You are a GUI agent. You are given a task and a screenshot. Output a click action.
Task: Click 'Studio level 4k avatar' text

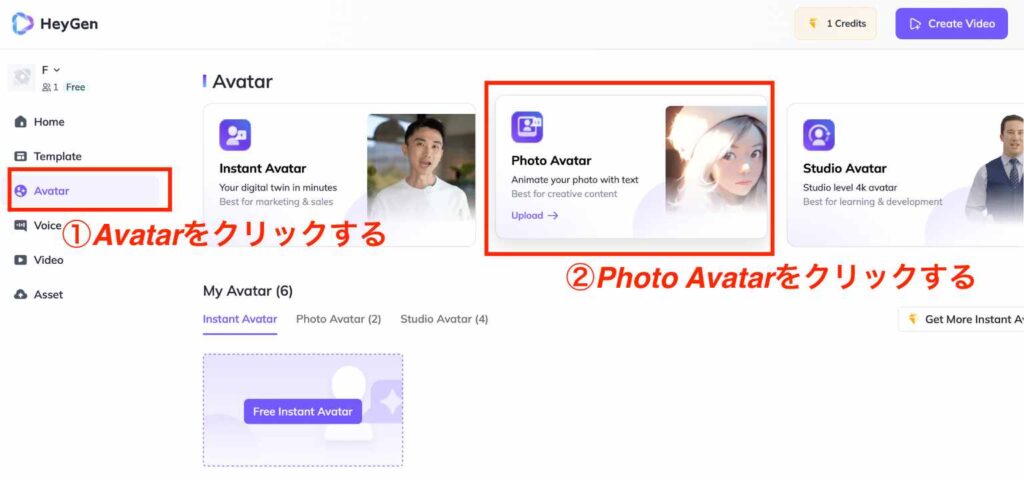(850, 188)
